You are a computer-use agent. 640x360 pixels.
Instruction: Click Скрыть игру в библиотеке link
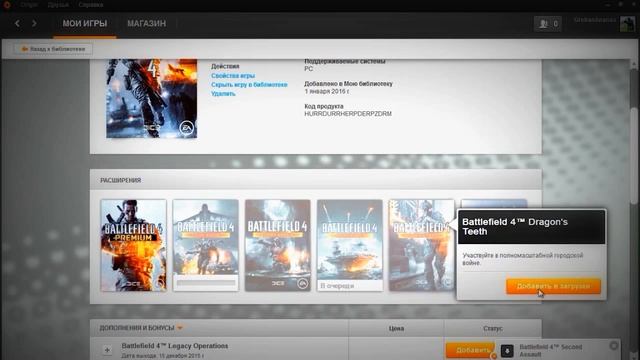(249, 84)
